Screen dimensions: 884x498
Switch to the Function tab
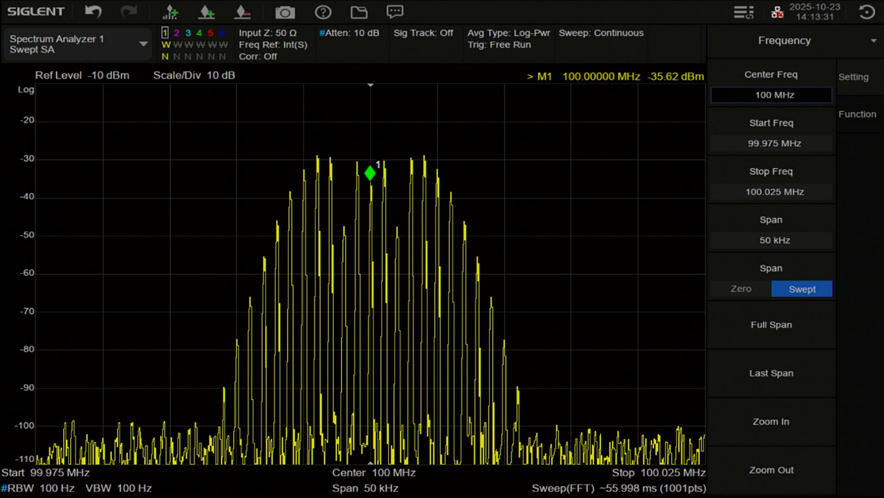click(x=857, y=114)
